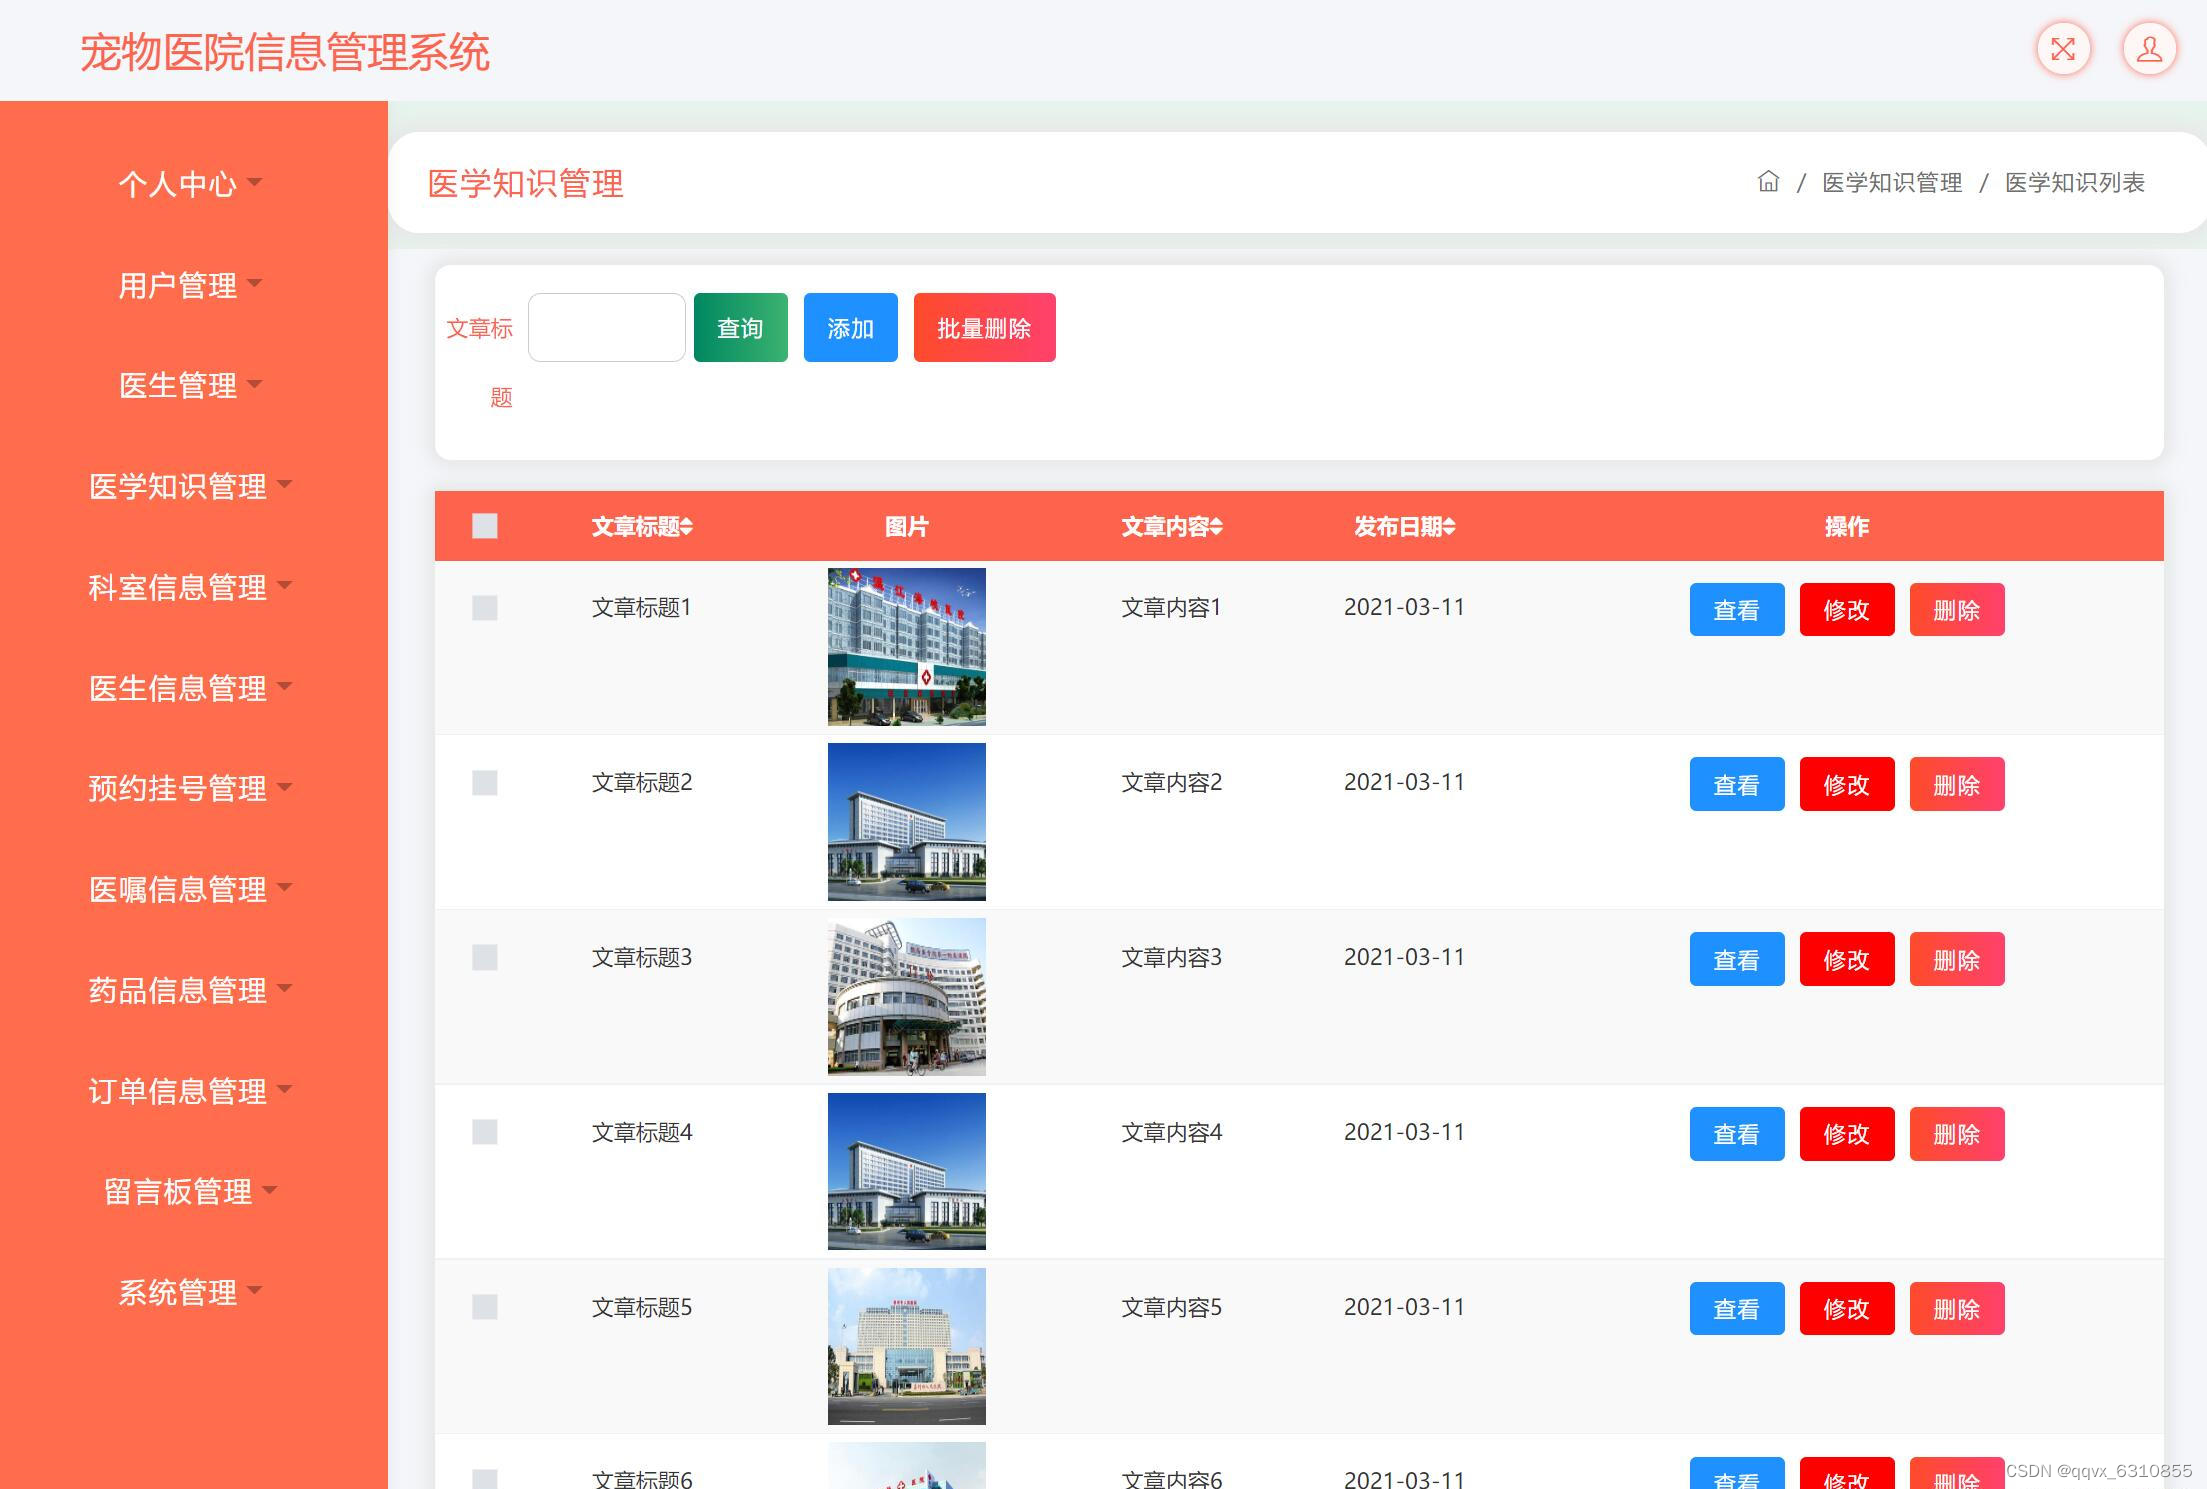
Task: Open the 留言板管理 sidebar menu
Action: point(190,1192)
